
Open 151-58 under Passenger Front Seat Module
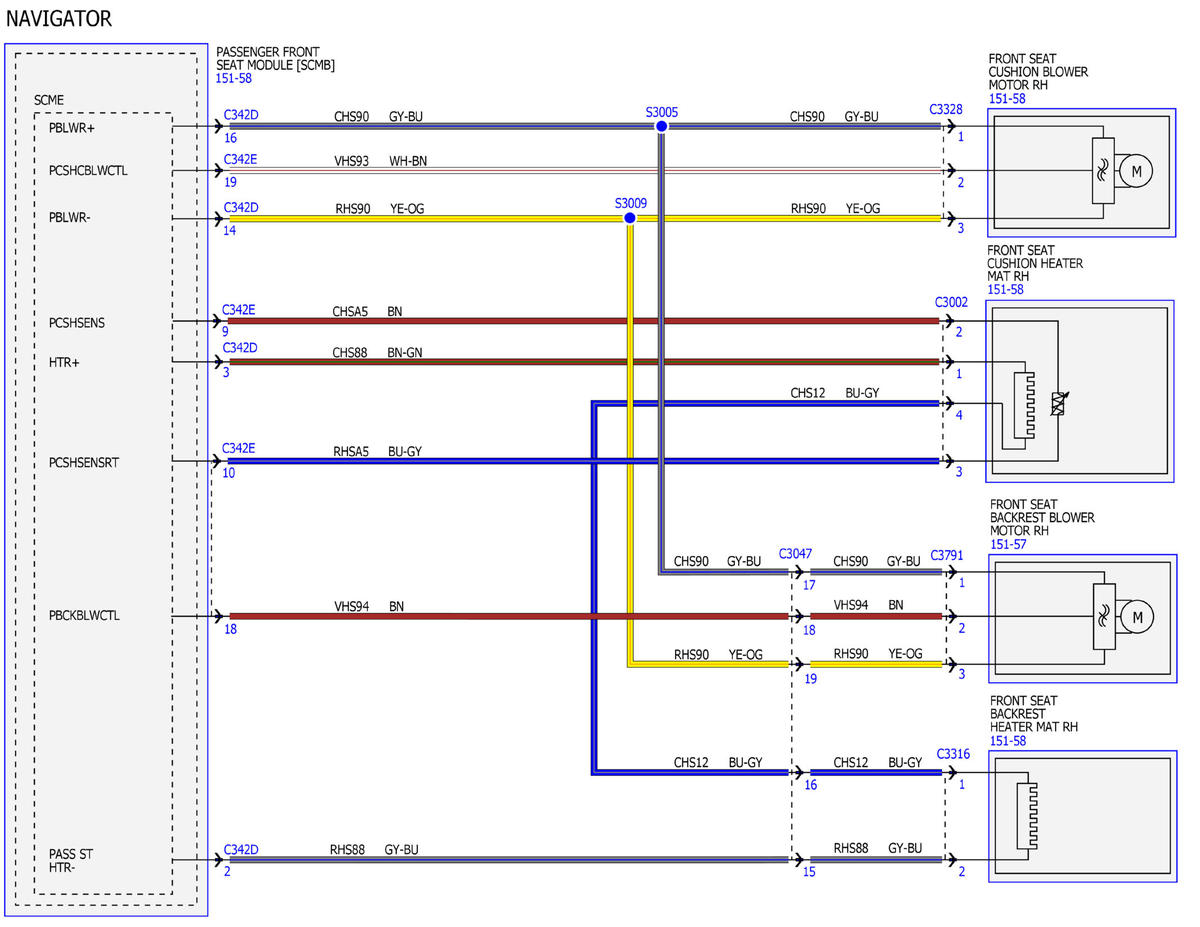pyautogui.click(x=234, y=78)
